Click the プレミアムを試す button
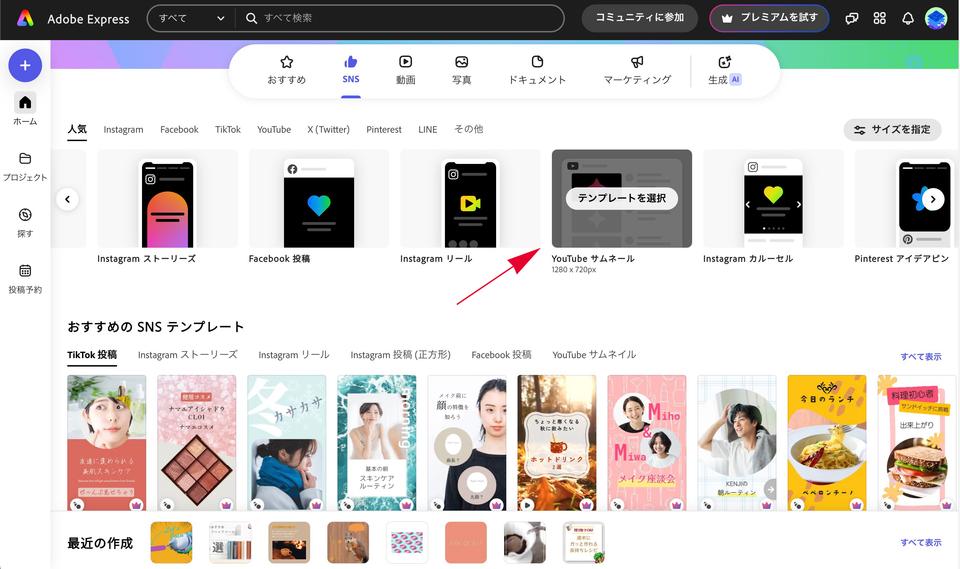 point(770,18)
